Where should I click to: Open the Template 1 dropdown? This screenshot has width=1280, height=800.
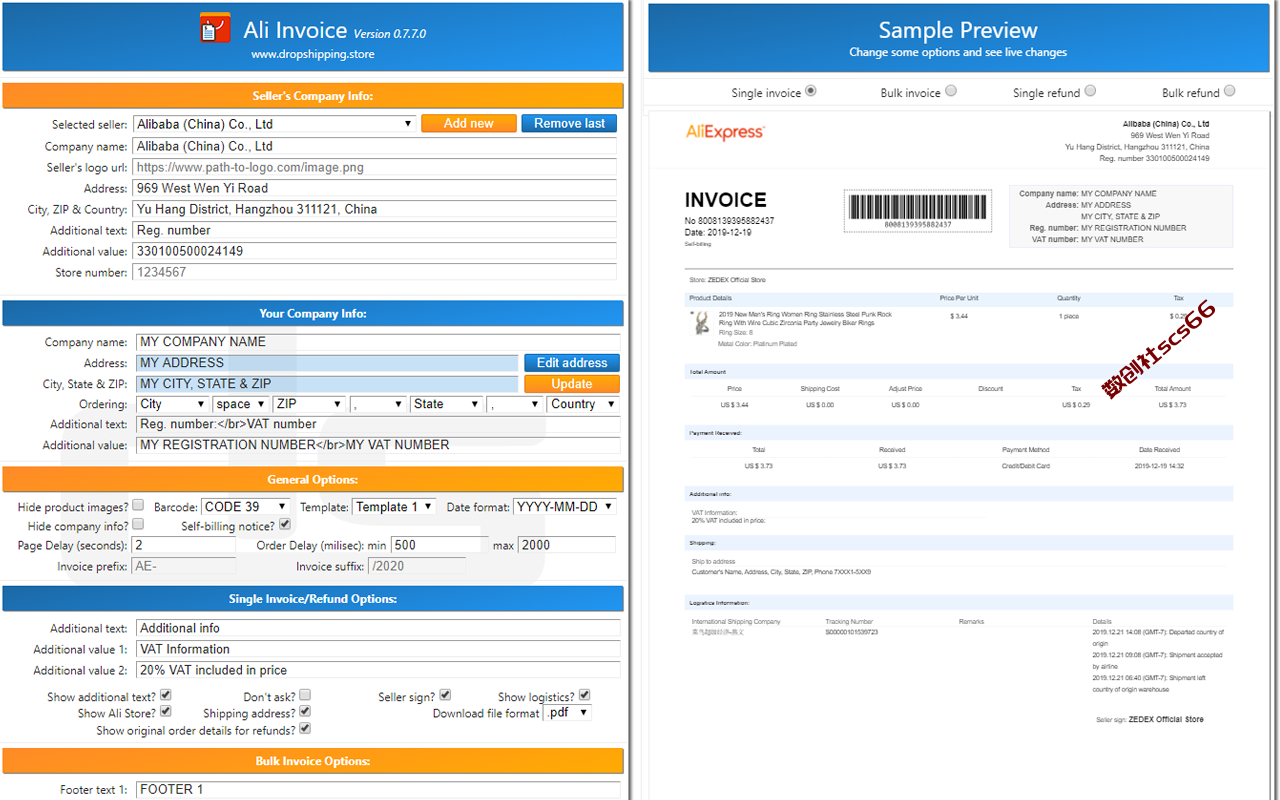click(394, 507)
